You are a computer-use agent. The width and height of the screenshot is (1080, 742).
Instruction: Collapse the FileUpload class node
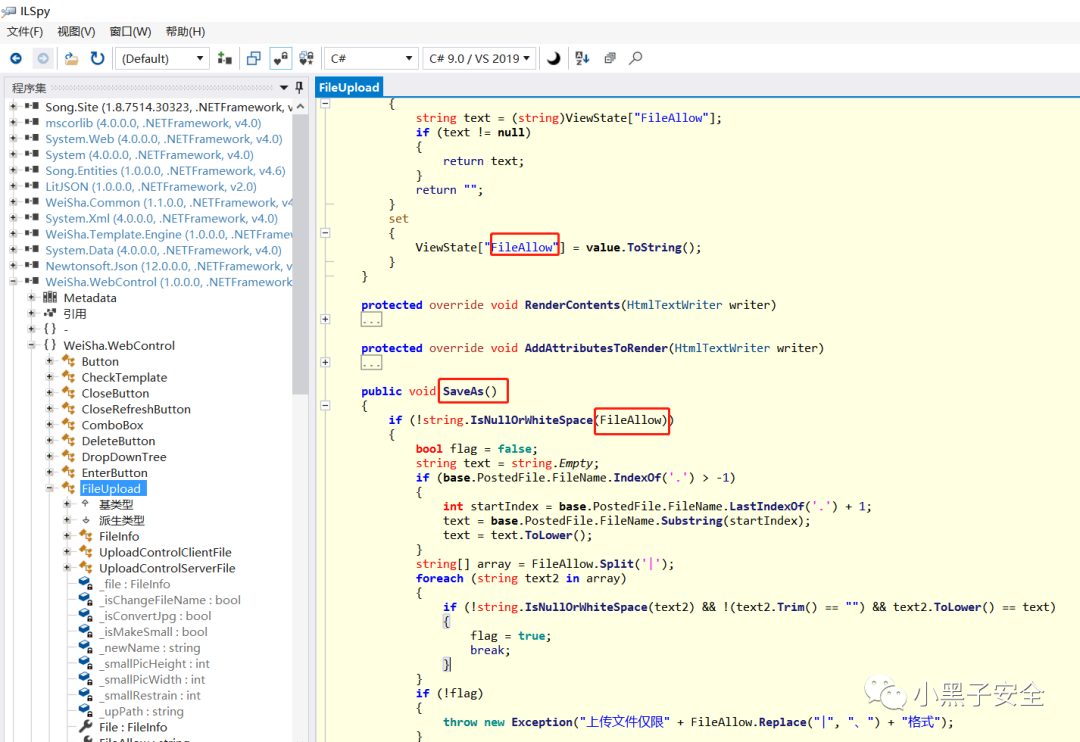coord(50,488)
